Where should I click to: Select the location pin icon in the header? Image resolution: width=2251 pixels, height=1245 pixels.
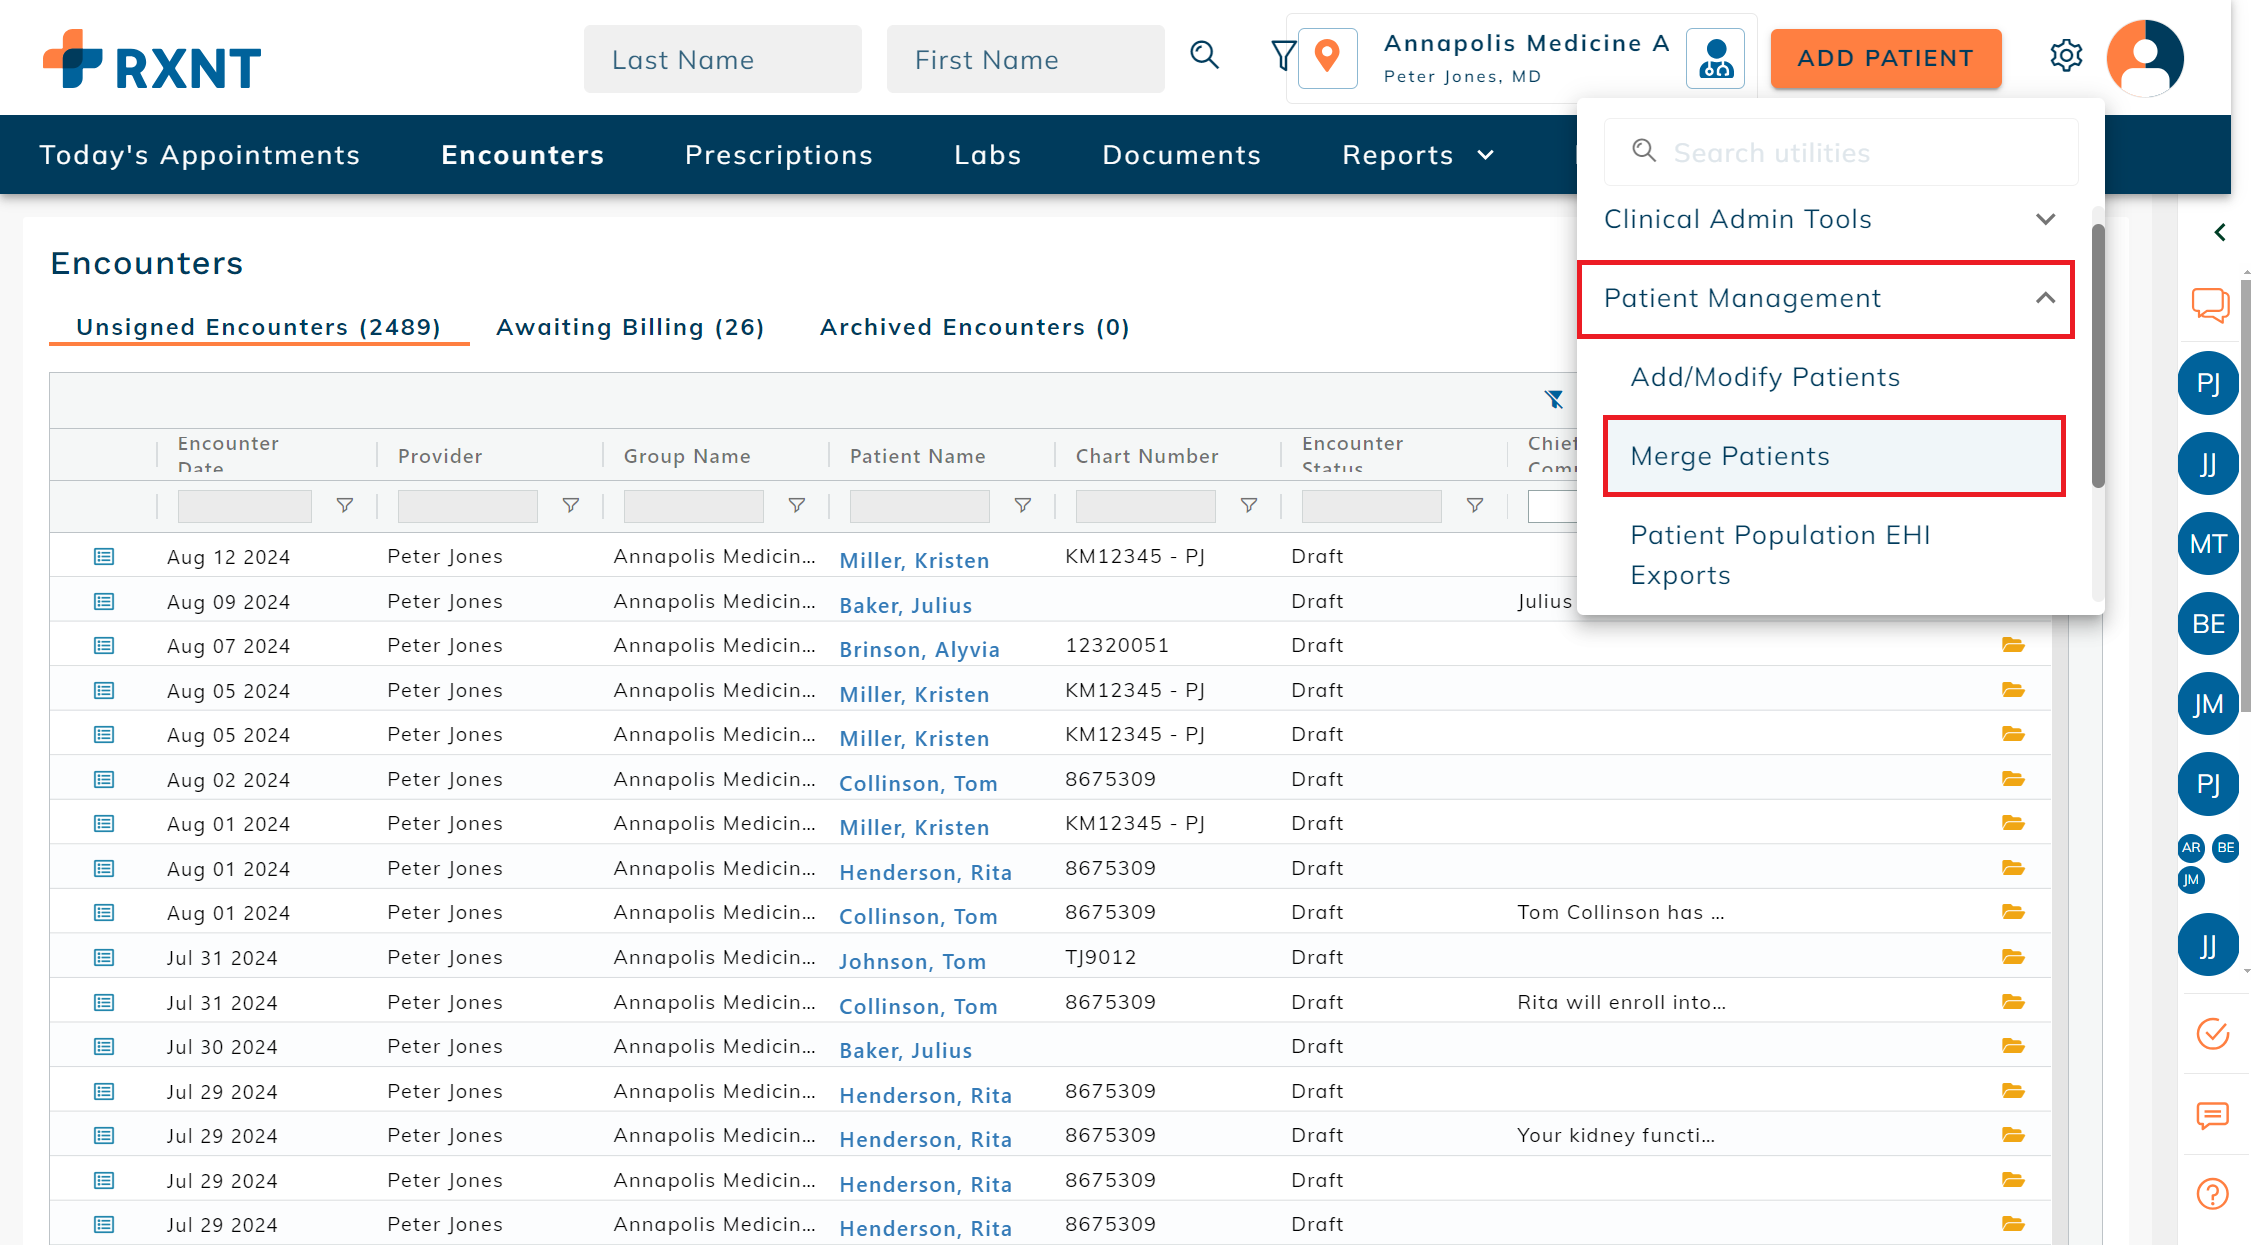[1328, 58]
